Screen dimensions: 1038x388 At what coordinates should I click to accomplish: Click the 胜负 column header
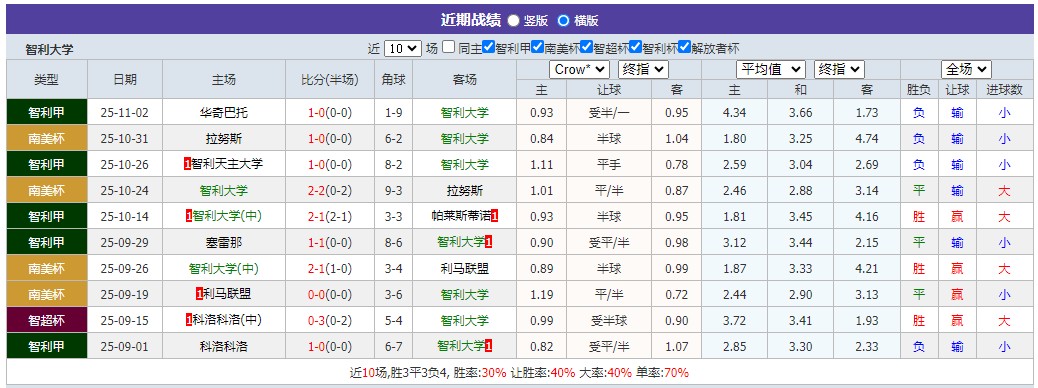click(x=918, y=89)
